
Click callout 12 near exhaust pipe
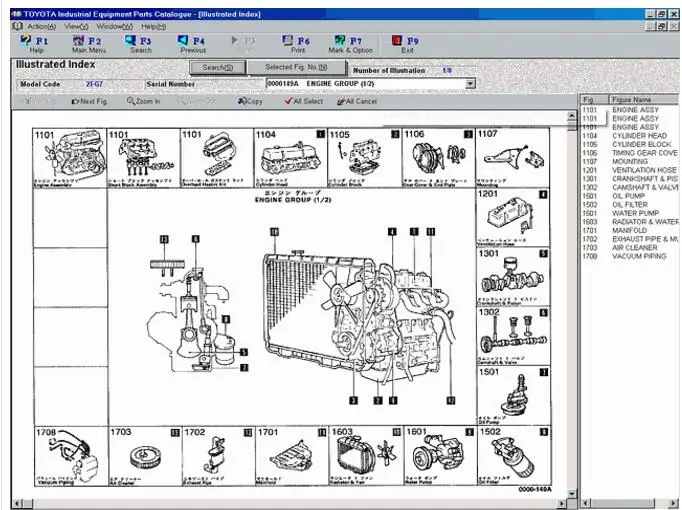(x=451, y=400)
